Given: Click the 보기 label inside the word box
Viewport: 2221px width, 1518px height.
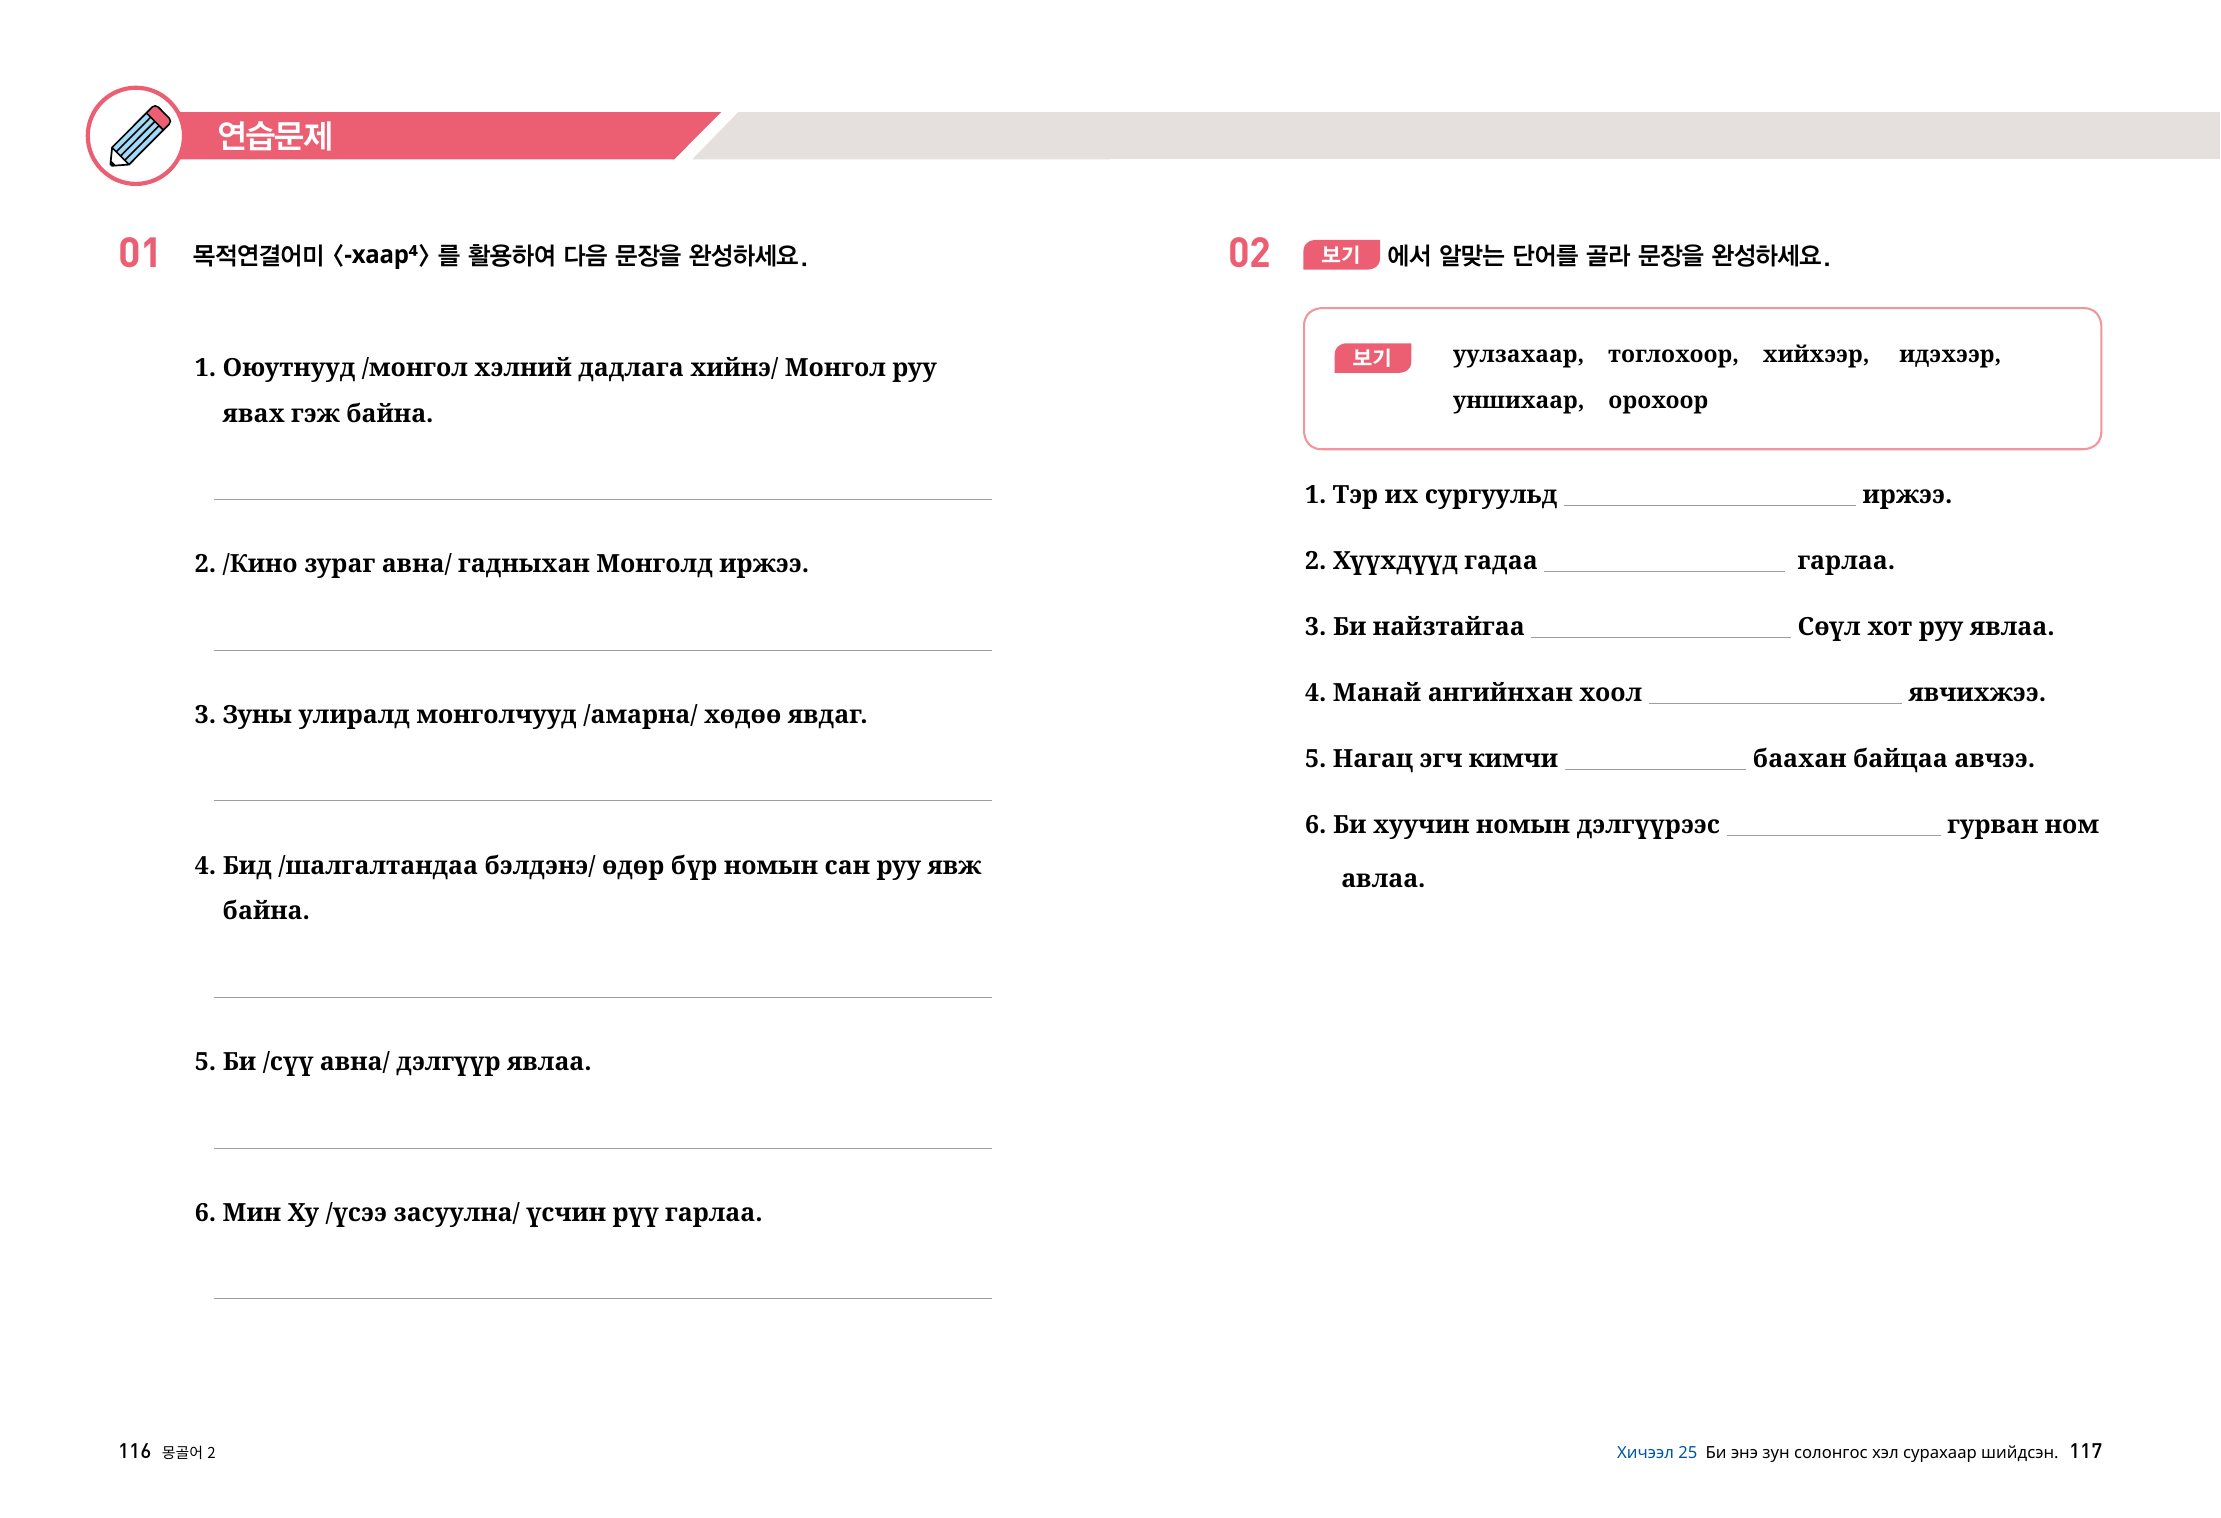Looking at the screenshot, I should pos(1372,358).
